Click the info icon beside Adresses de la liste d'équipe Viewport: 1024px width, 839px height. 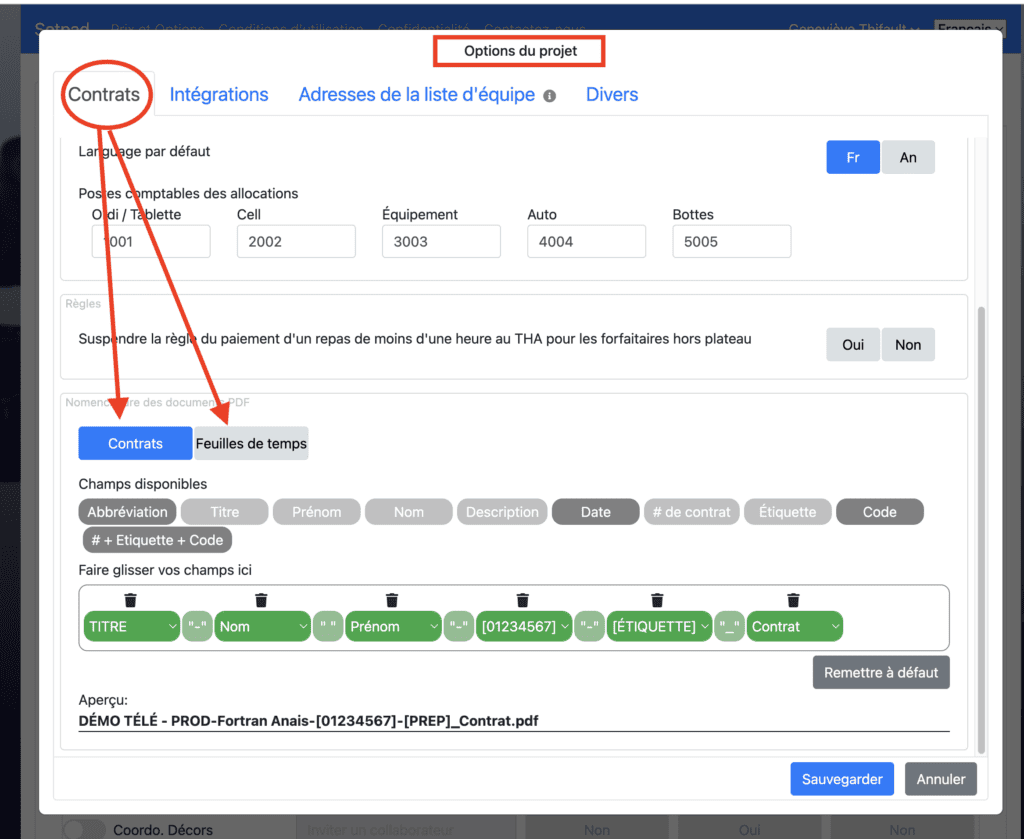click(x=549, y=96)
